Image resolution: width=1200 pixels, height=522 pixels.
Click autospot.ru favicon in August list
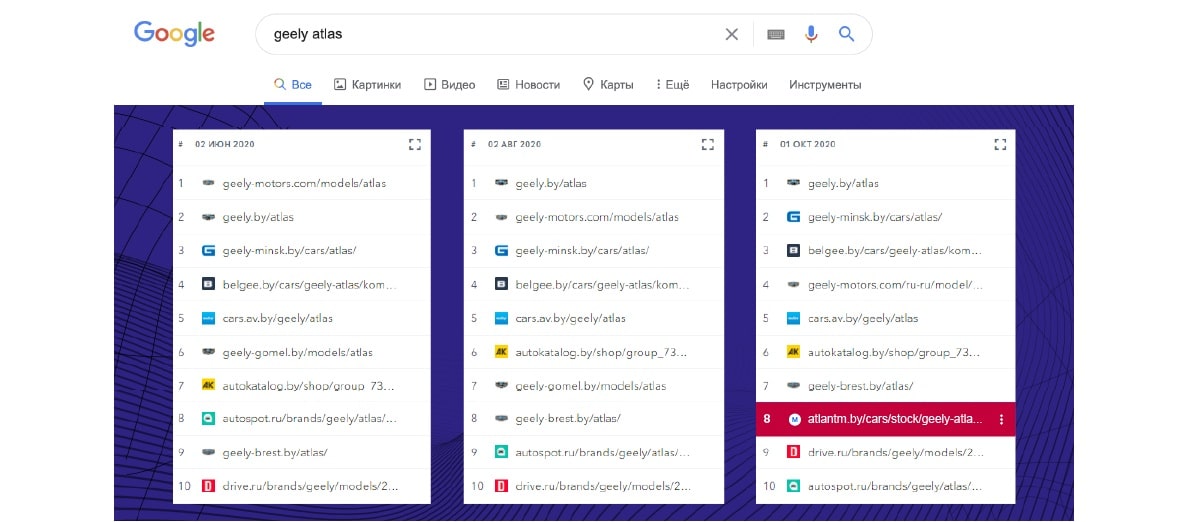pyautogui.click(x=501, y=453)
